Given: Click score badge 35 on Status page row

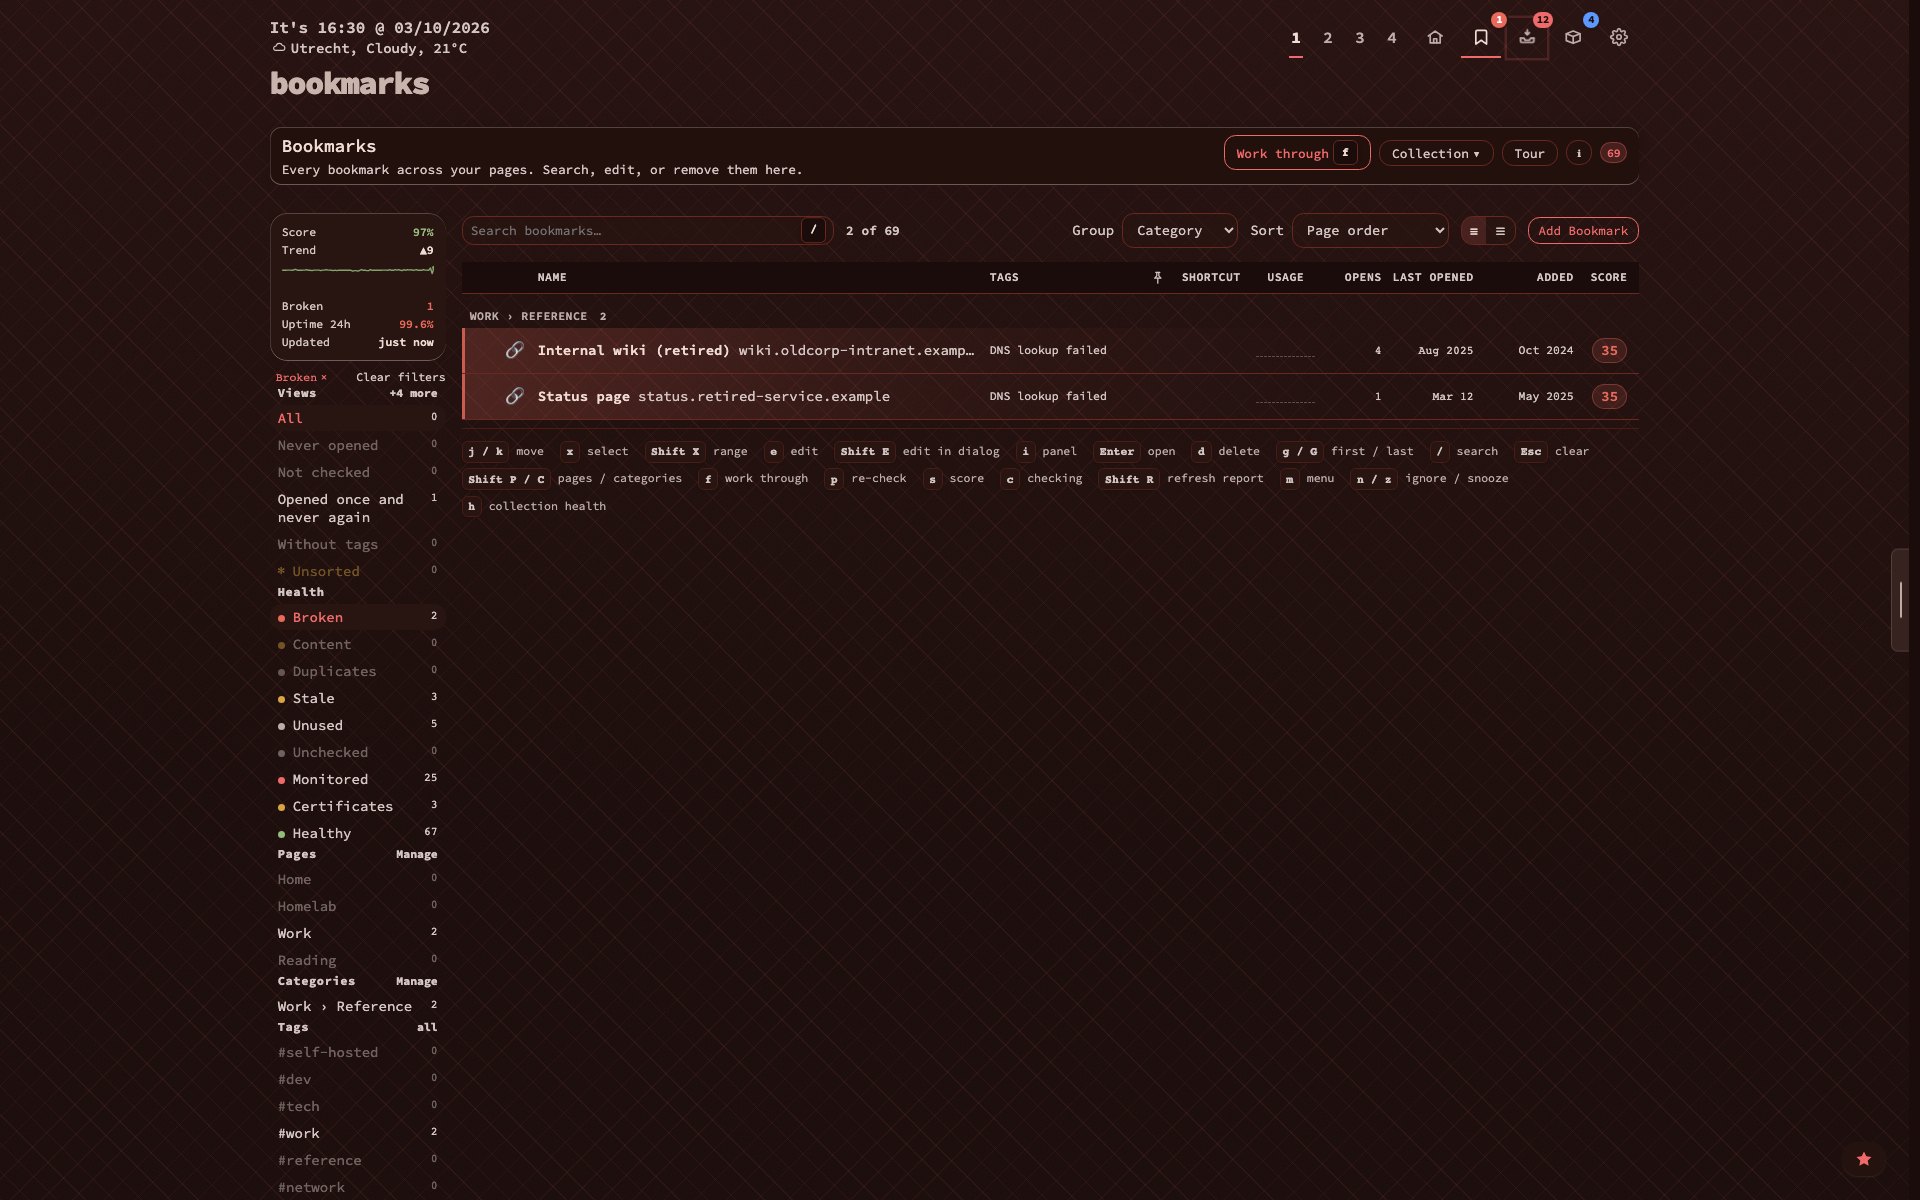Looking at the screenshot, I should tap(1609, 396).
